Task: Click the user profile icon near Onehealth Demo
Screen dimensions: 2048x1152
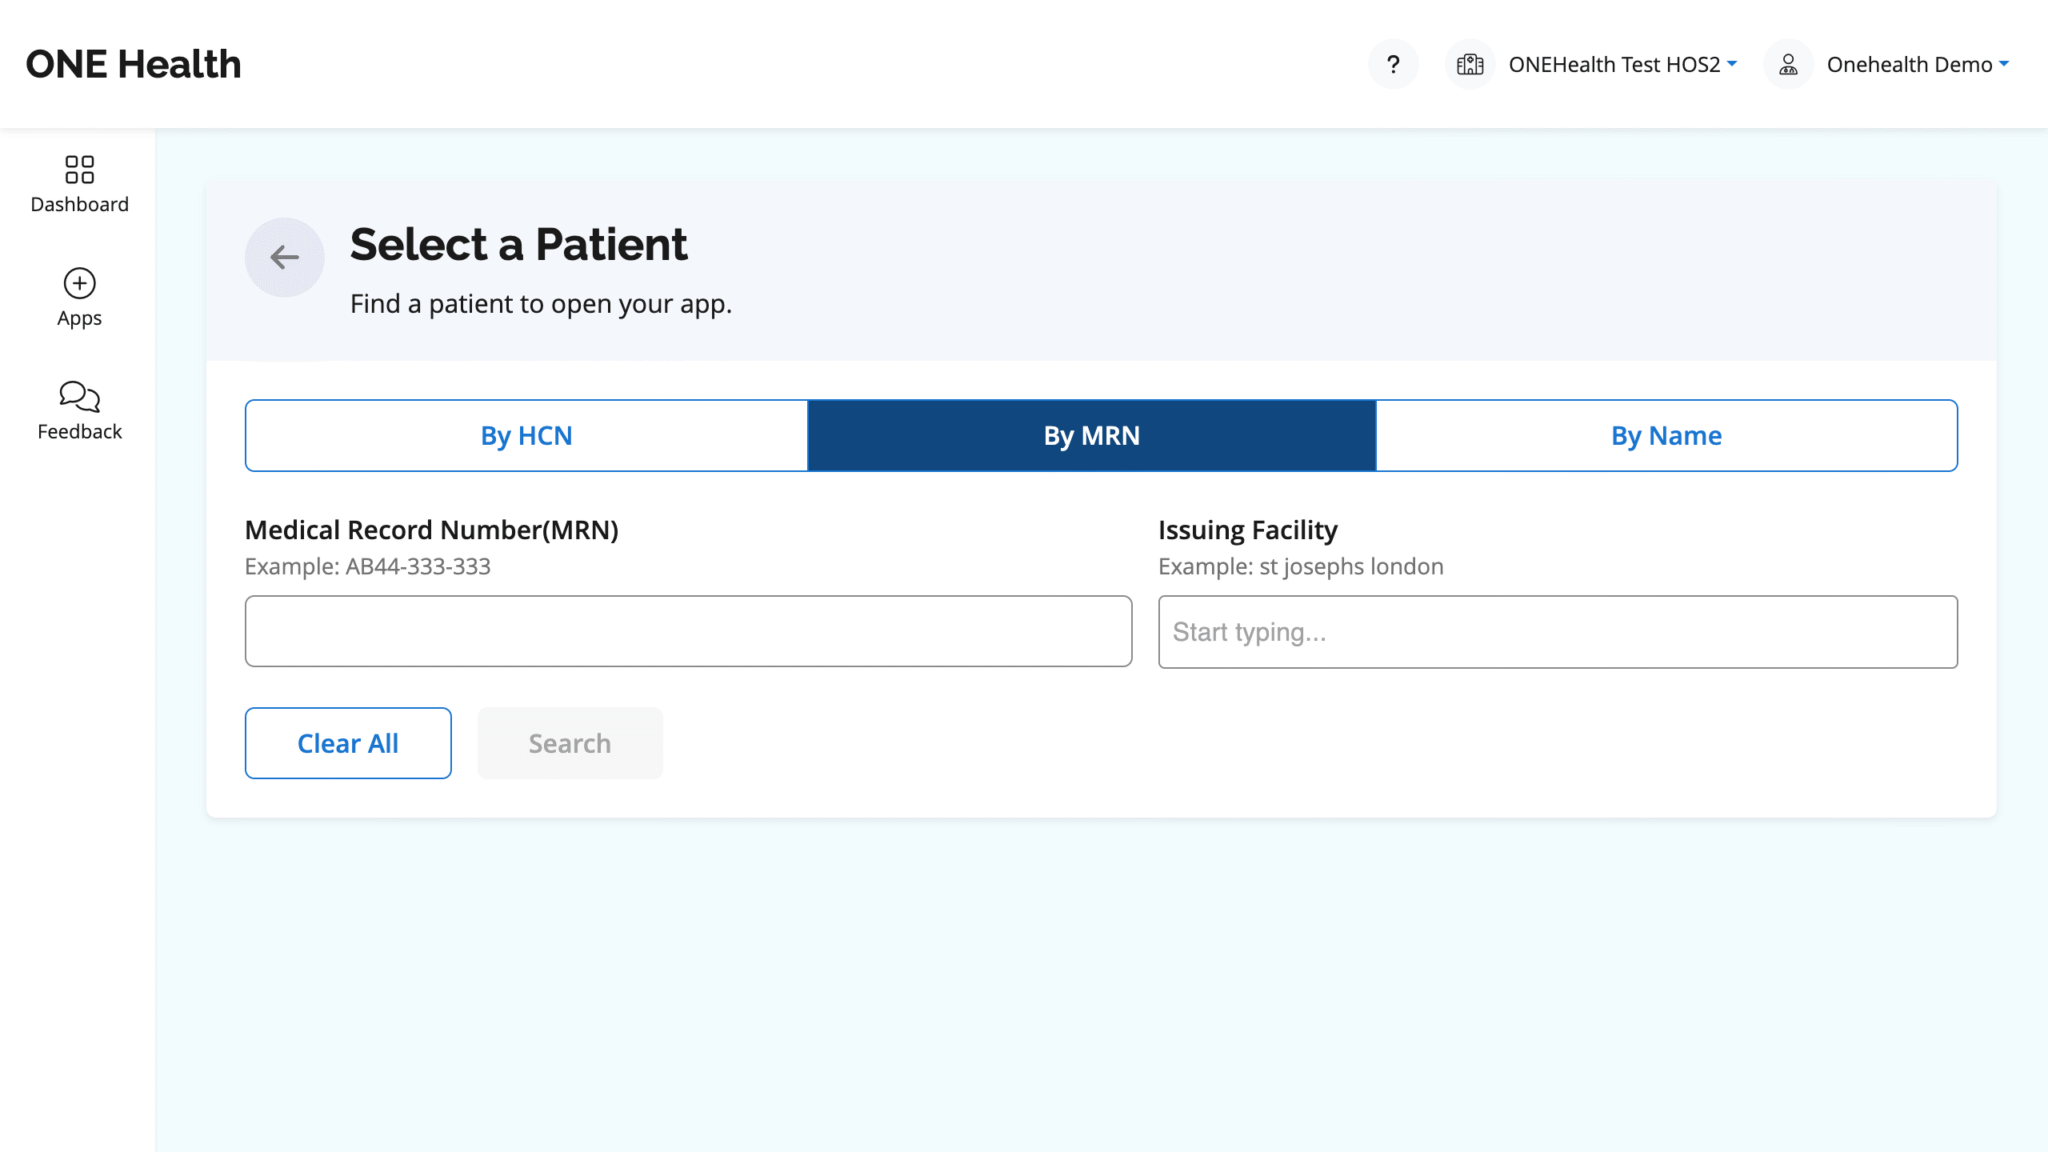Action: (1786, 63)
